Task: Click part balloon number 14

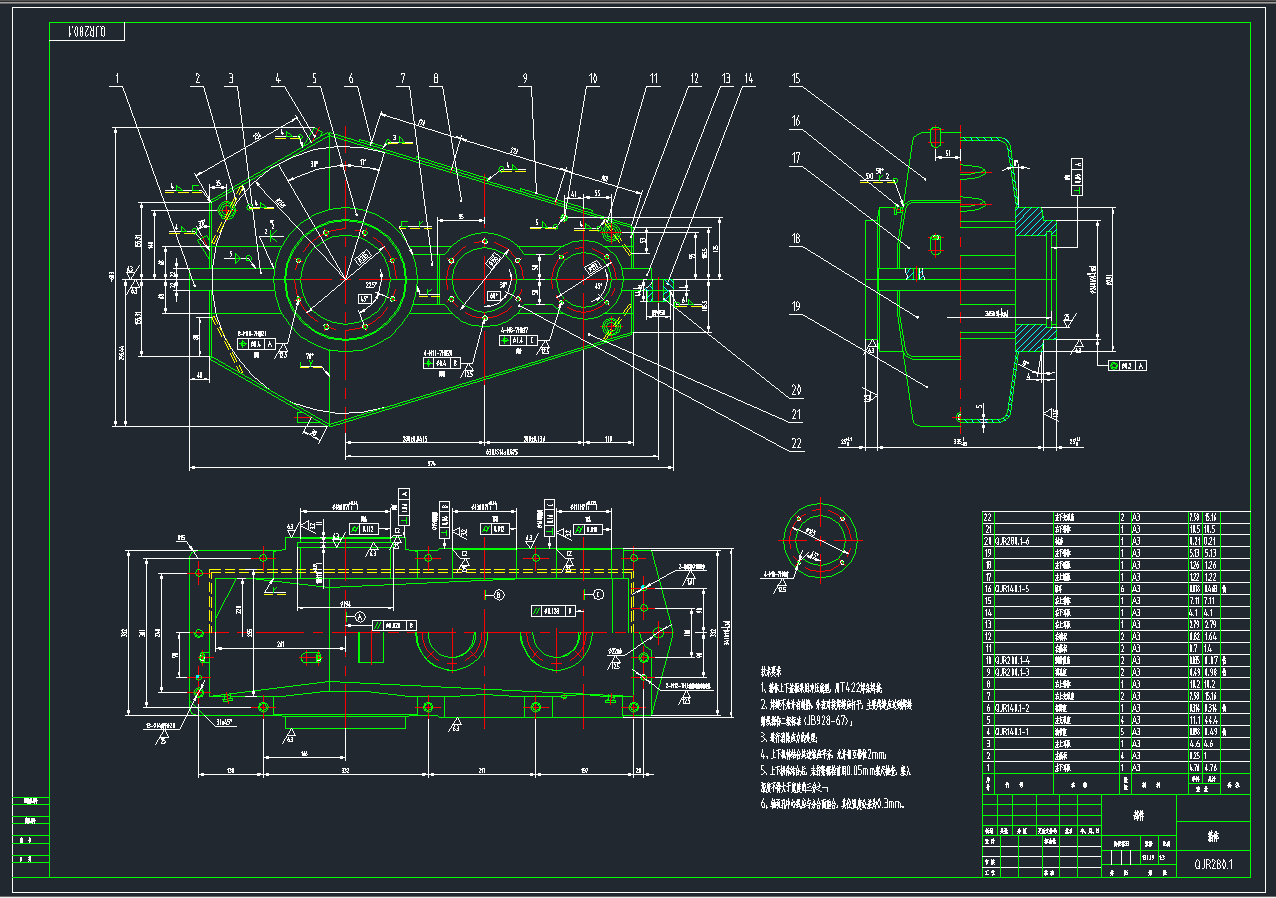Action: pos(749,77)
